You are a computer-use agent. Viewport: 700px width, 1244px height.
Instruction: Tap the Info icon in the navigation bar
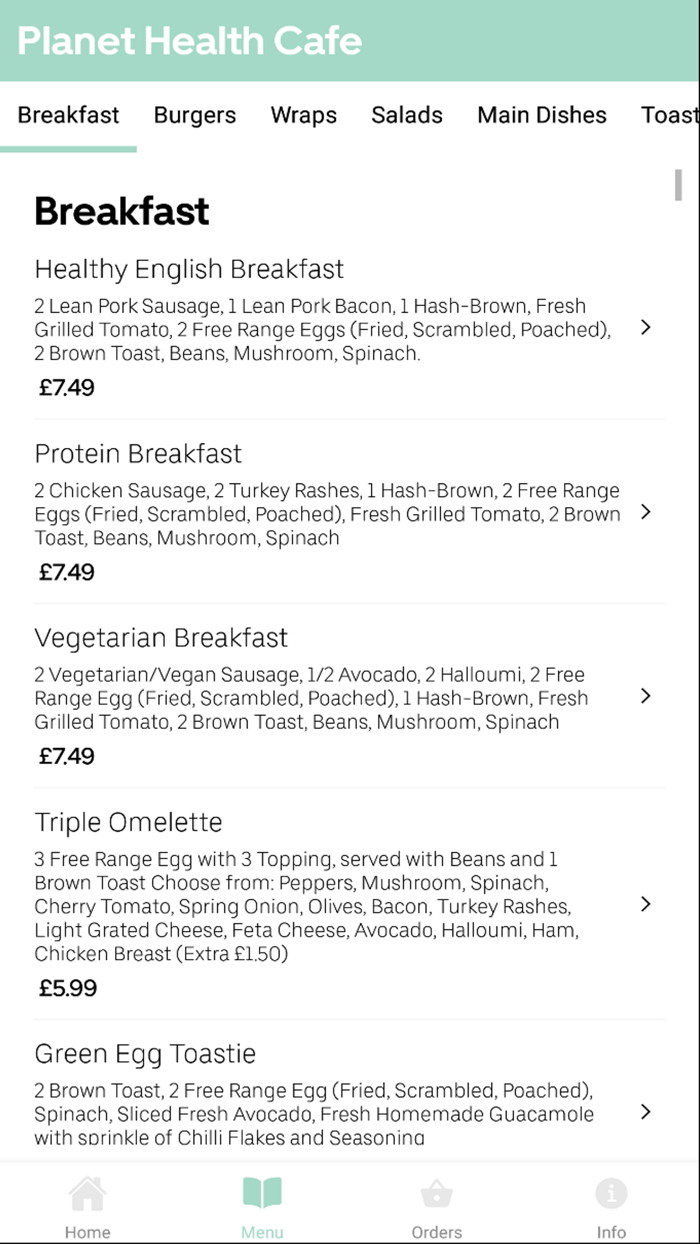[x=611, y=1192]
